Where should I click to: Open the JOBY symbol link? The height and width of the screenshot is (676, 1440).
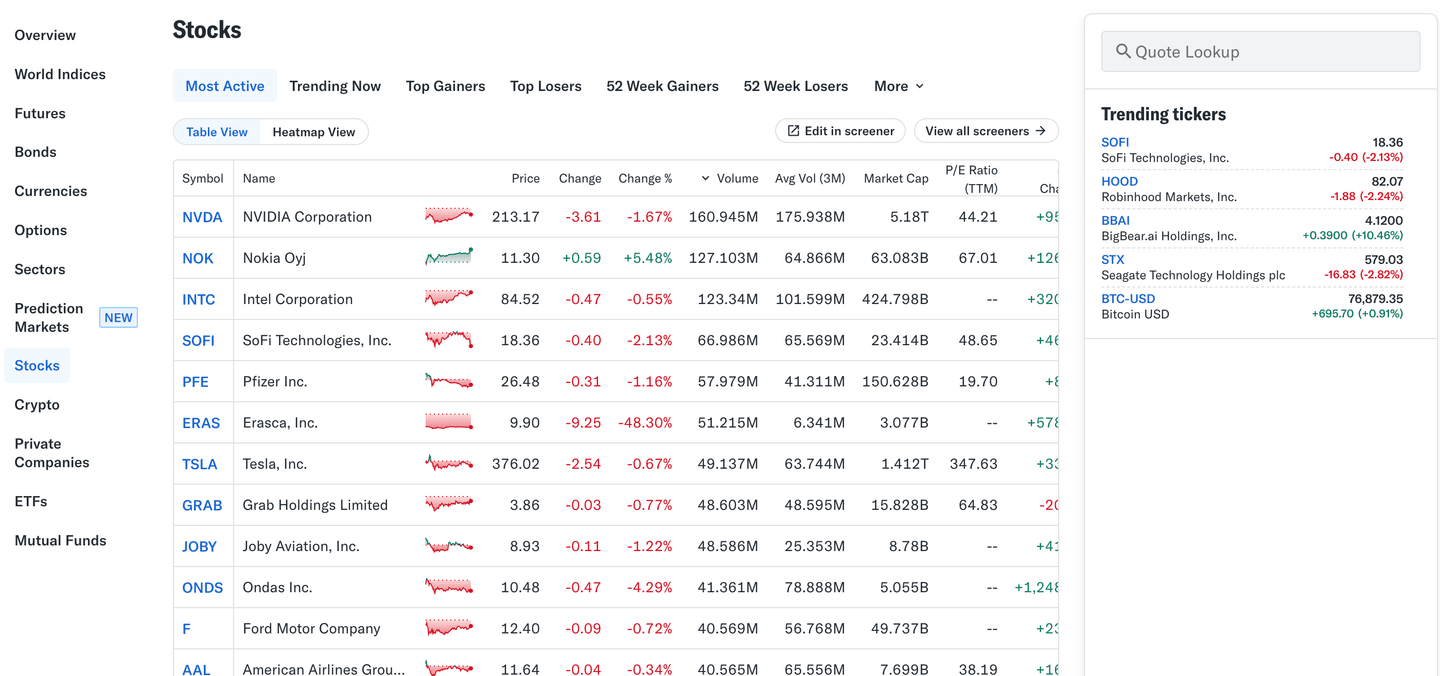click(200, 546)
